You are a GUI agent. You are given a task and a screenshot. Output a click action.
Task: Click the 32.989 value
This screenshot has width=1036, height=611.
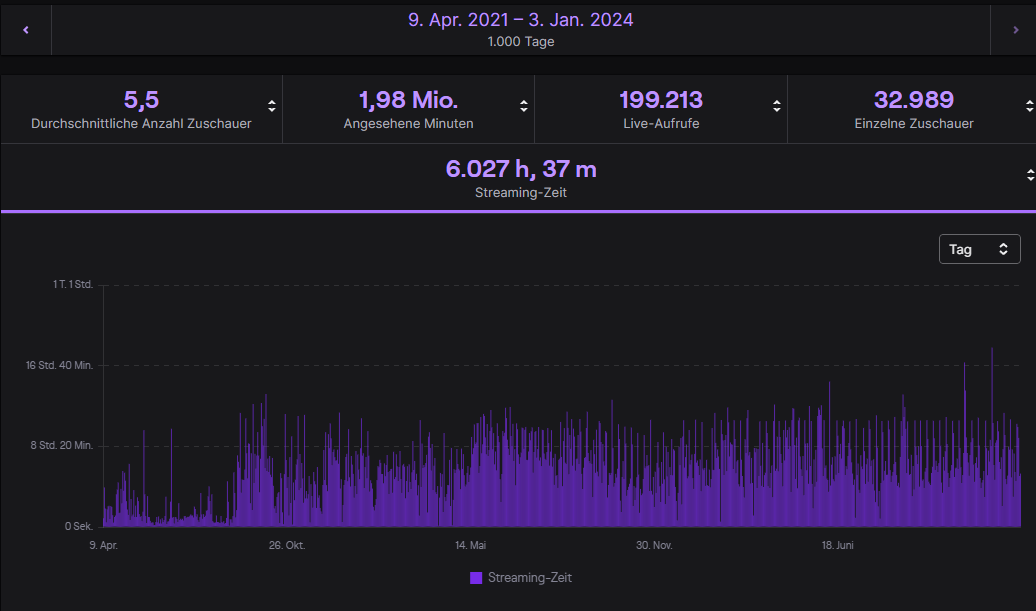[x=914, y=100]
